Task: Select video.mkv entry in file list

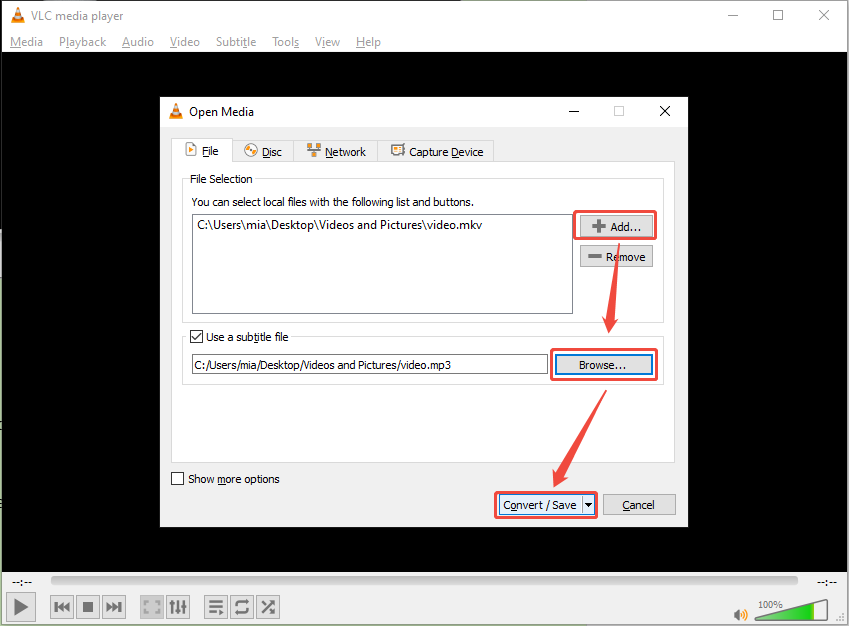Action: [339, 225]
